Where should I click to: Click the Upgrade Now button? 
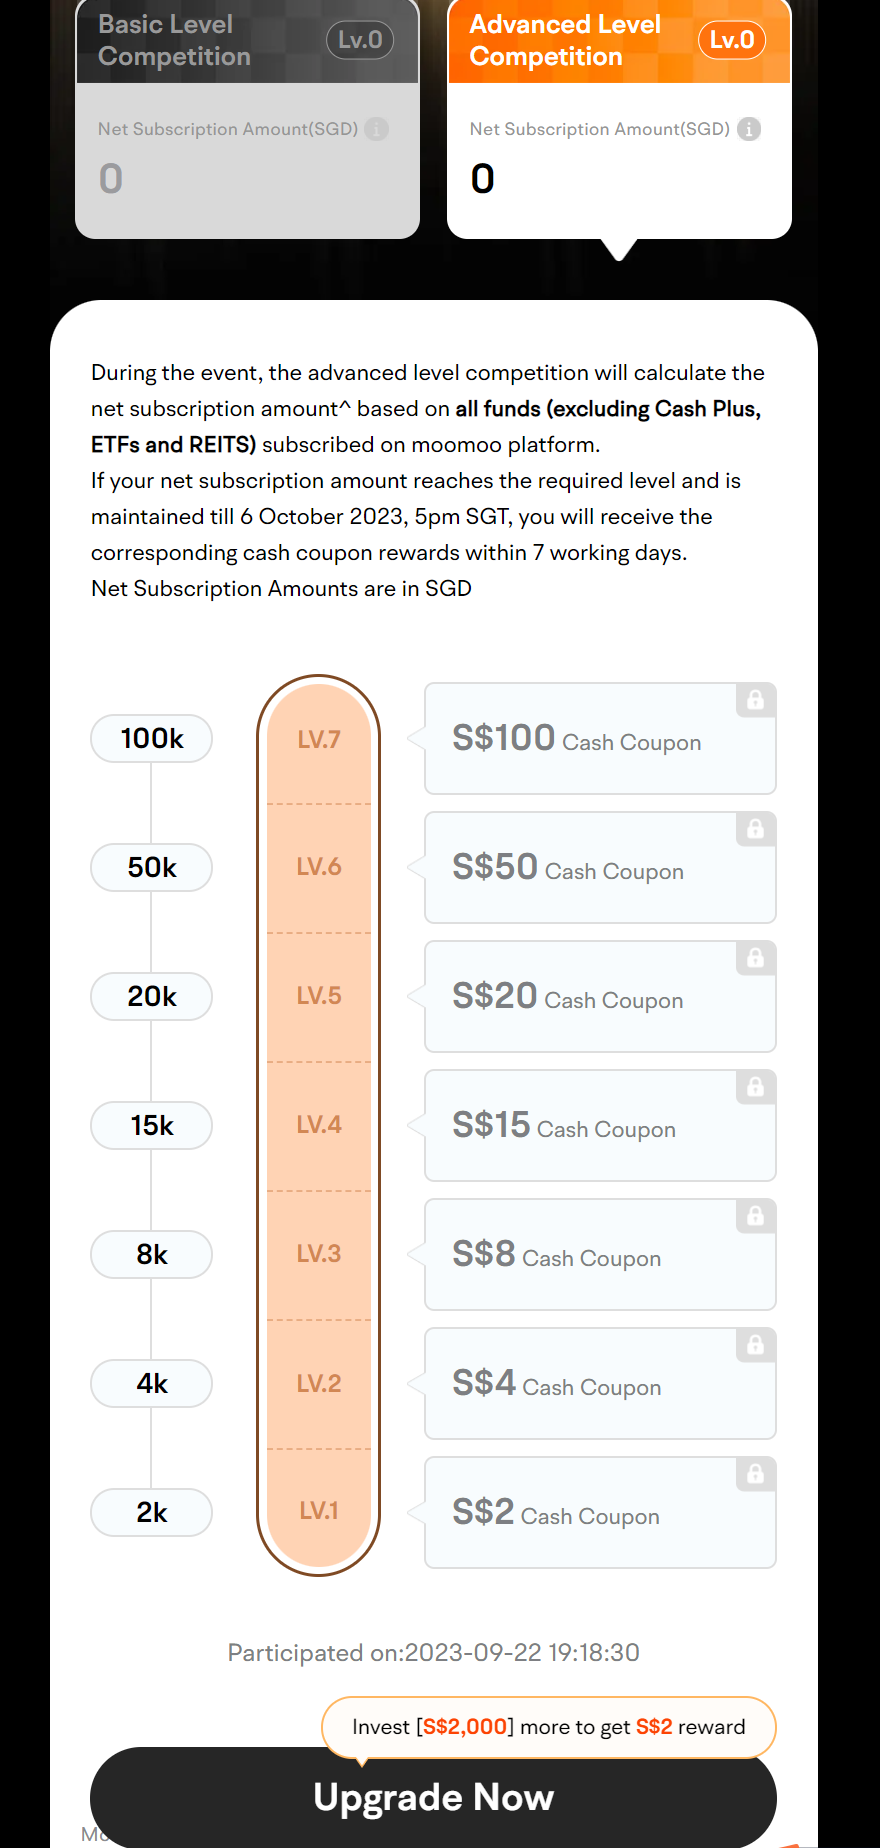tap(433, 1797)
